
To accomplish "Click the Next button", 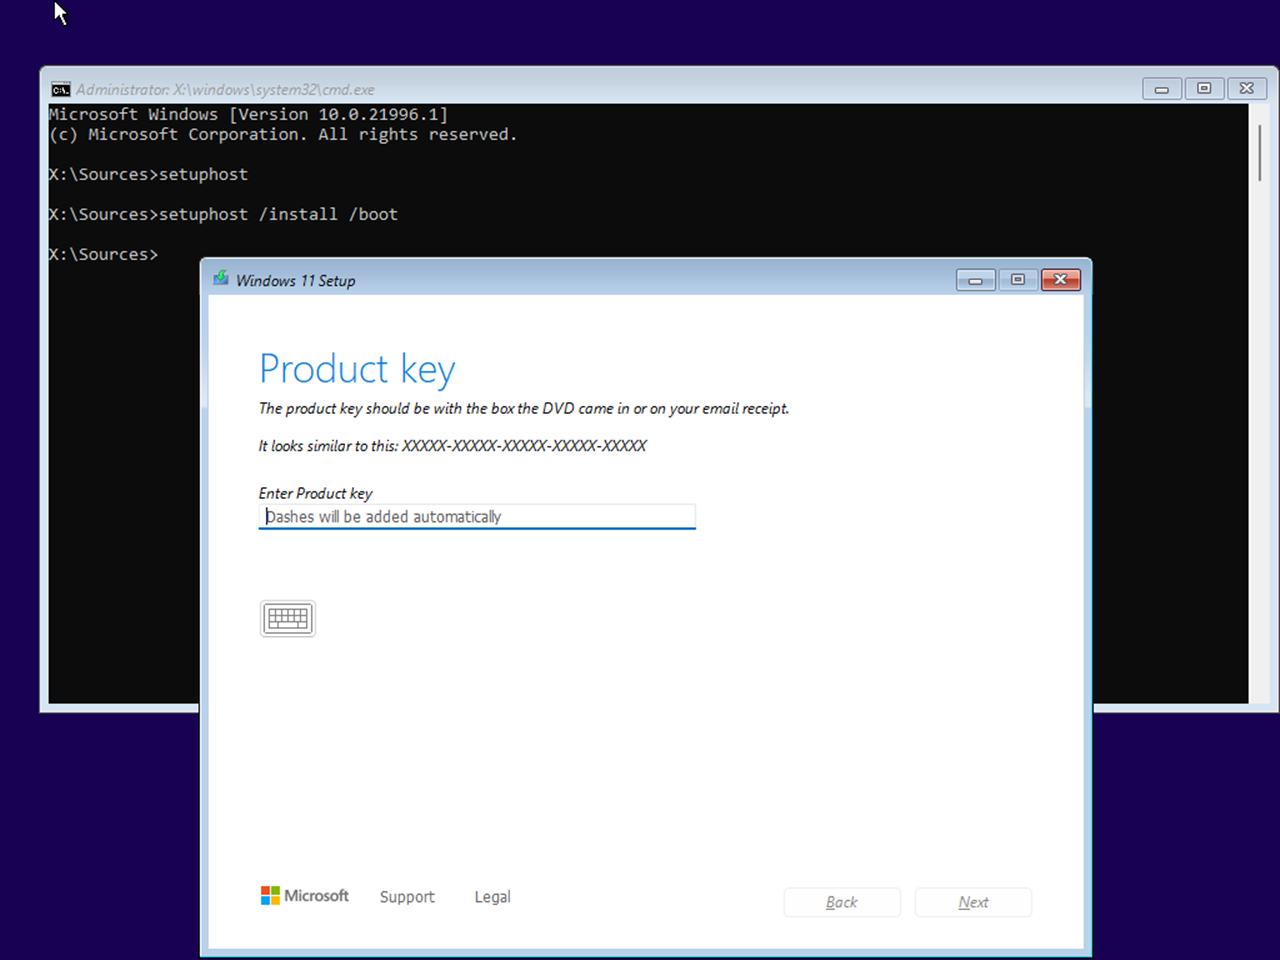I will point(973,902).
